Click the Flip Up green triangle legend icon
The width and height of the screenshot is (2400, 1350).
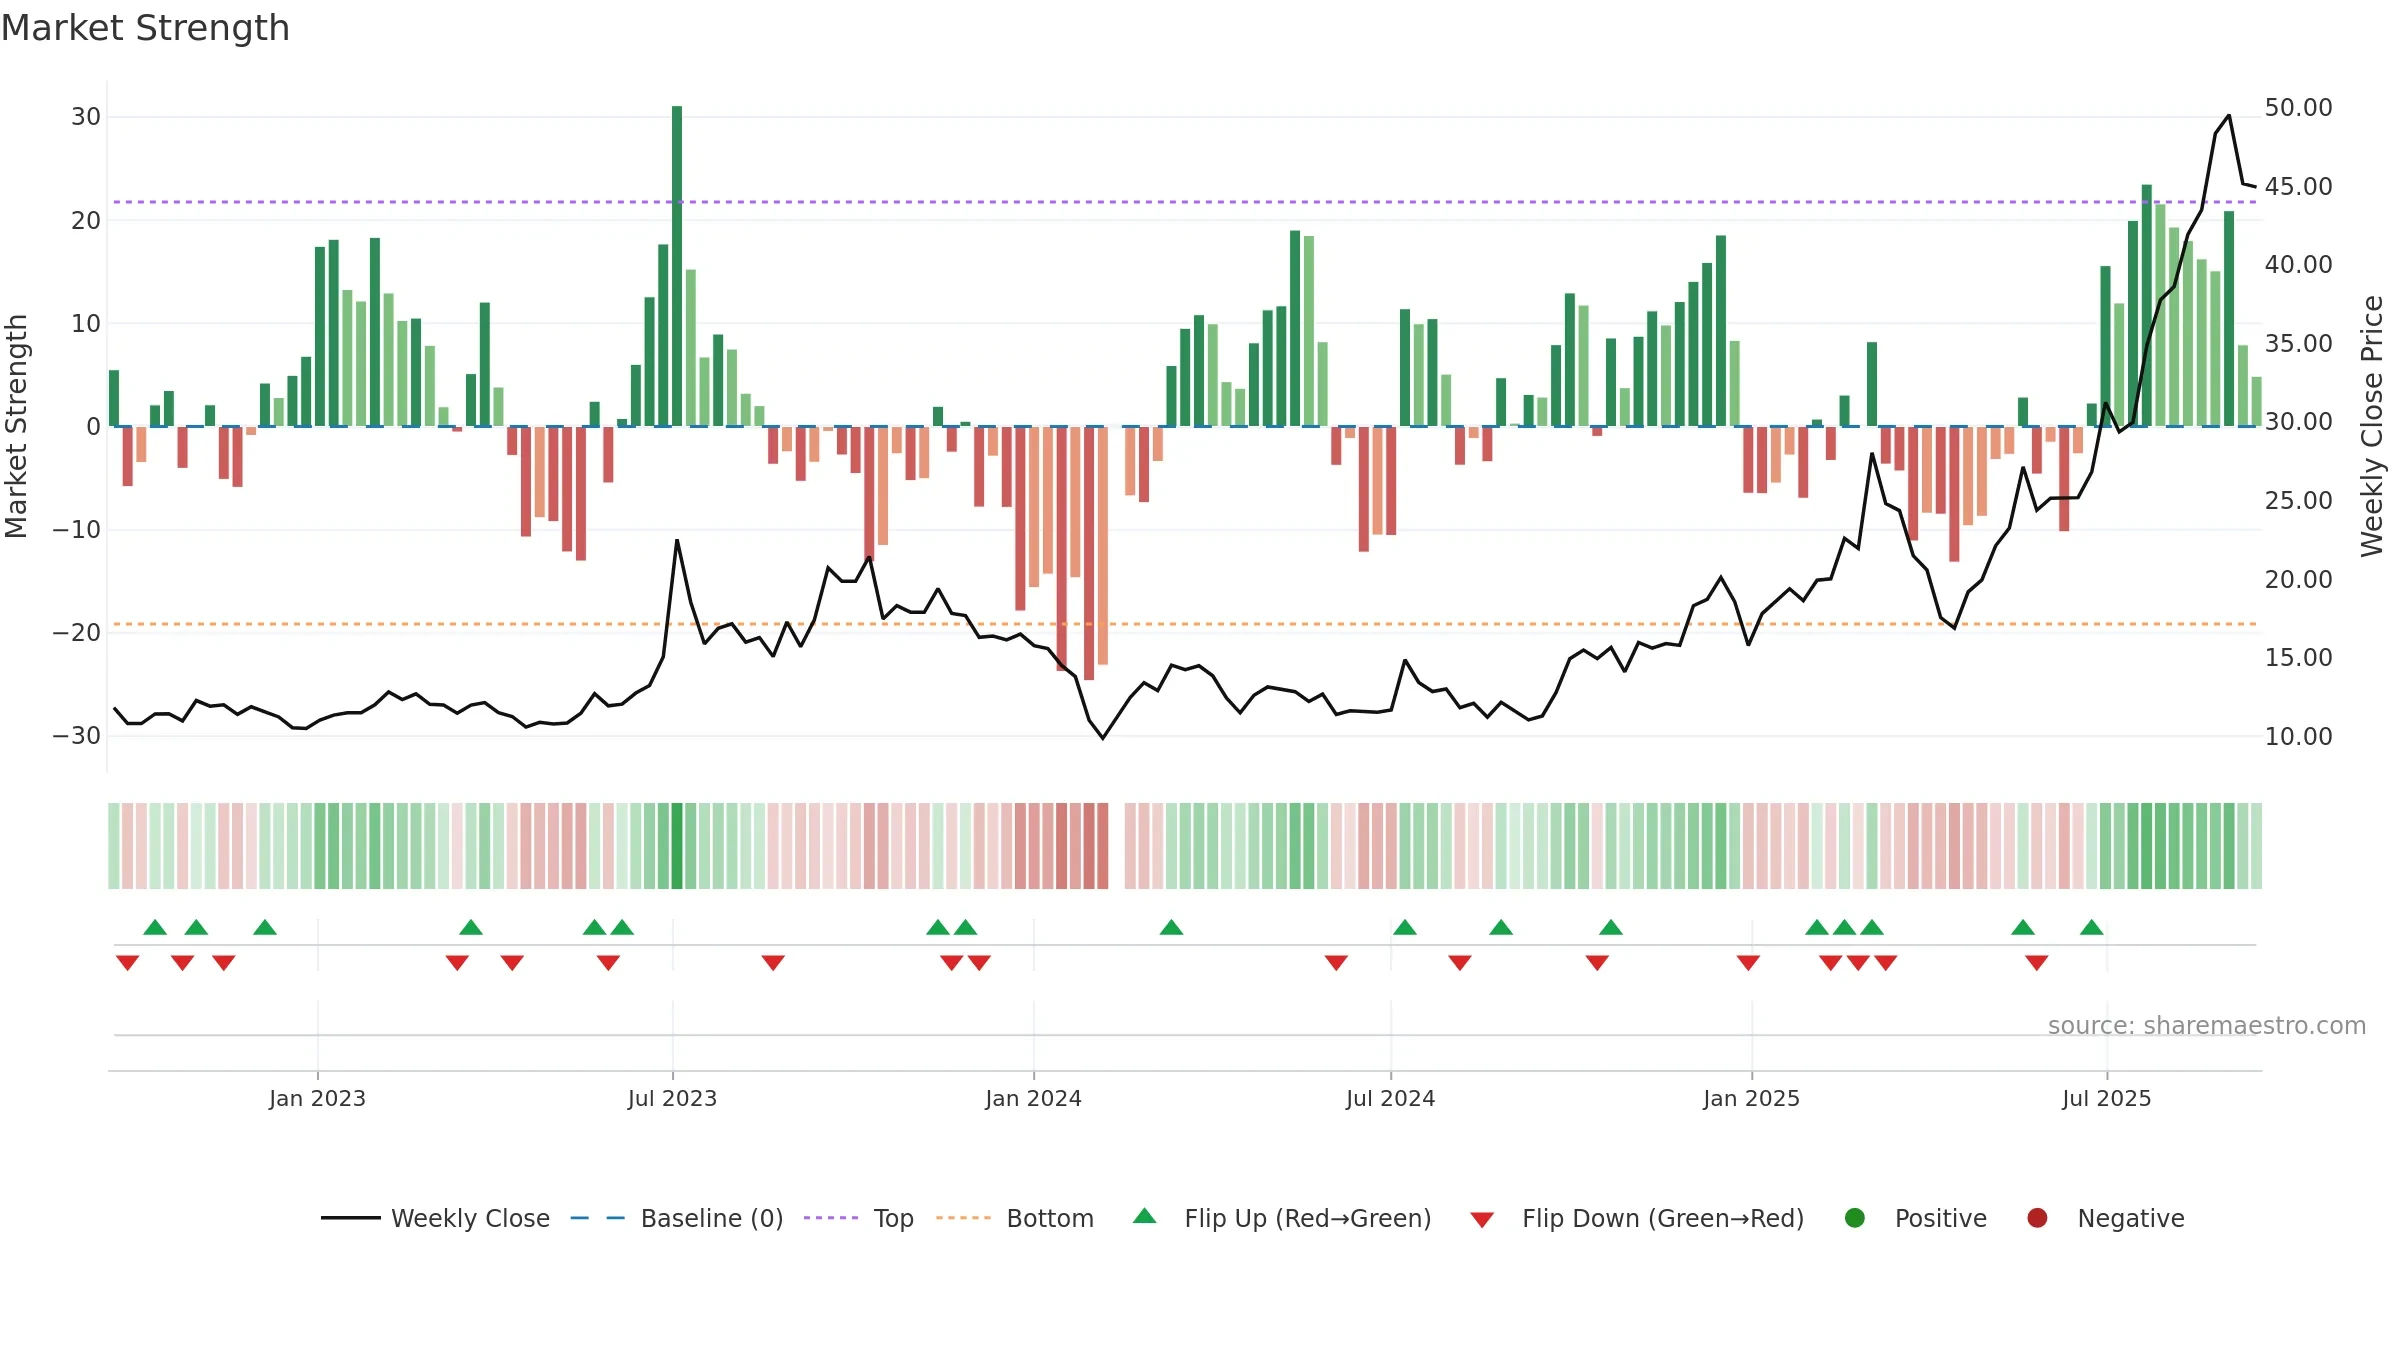(x=1145, y=1216)
